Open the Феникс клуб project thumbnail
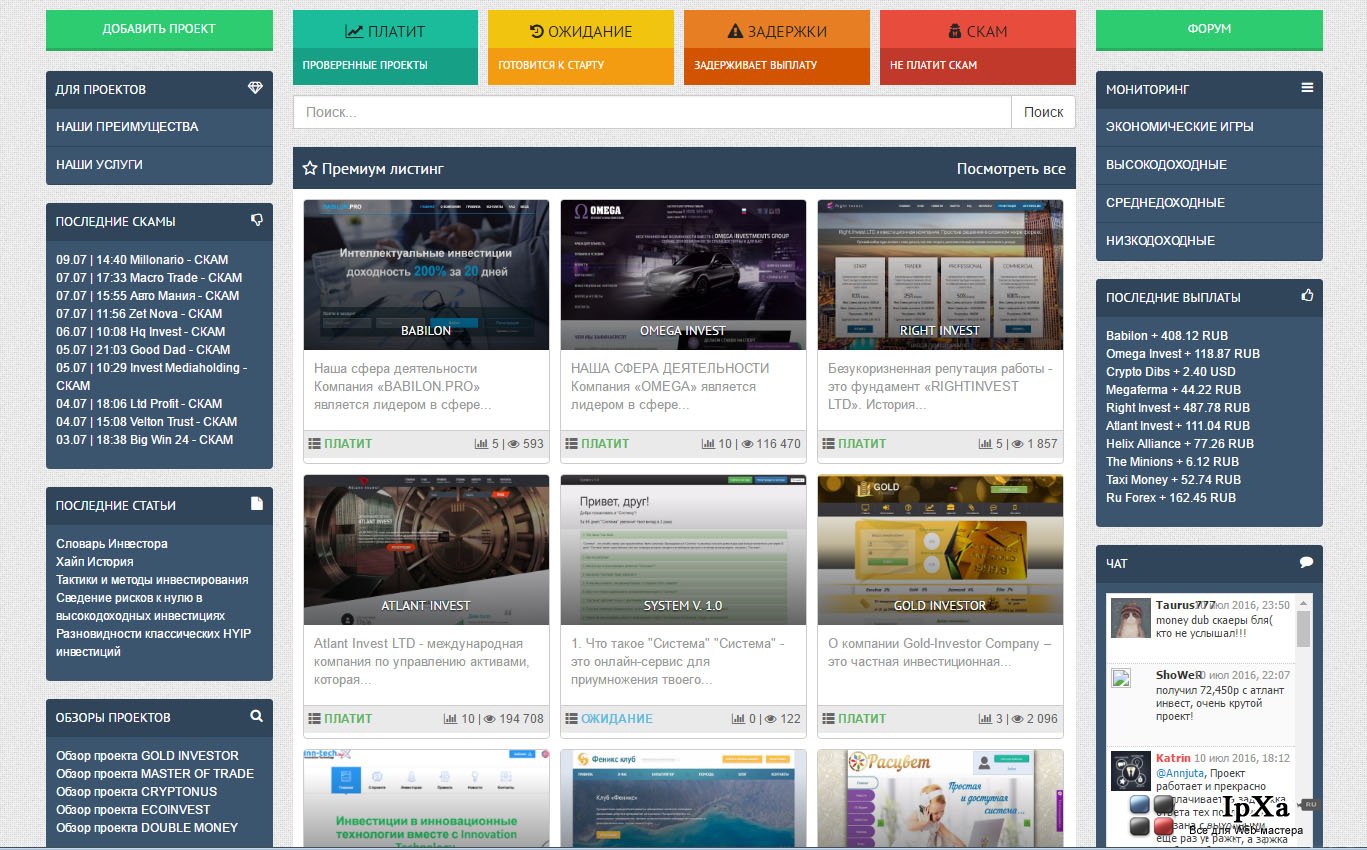This screenshot has height=850, width=1367. (x=683, y=799)
